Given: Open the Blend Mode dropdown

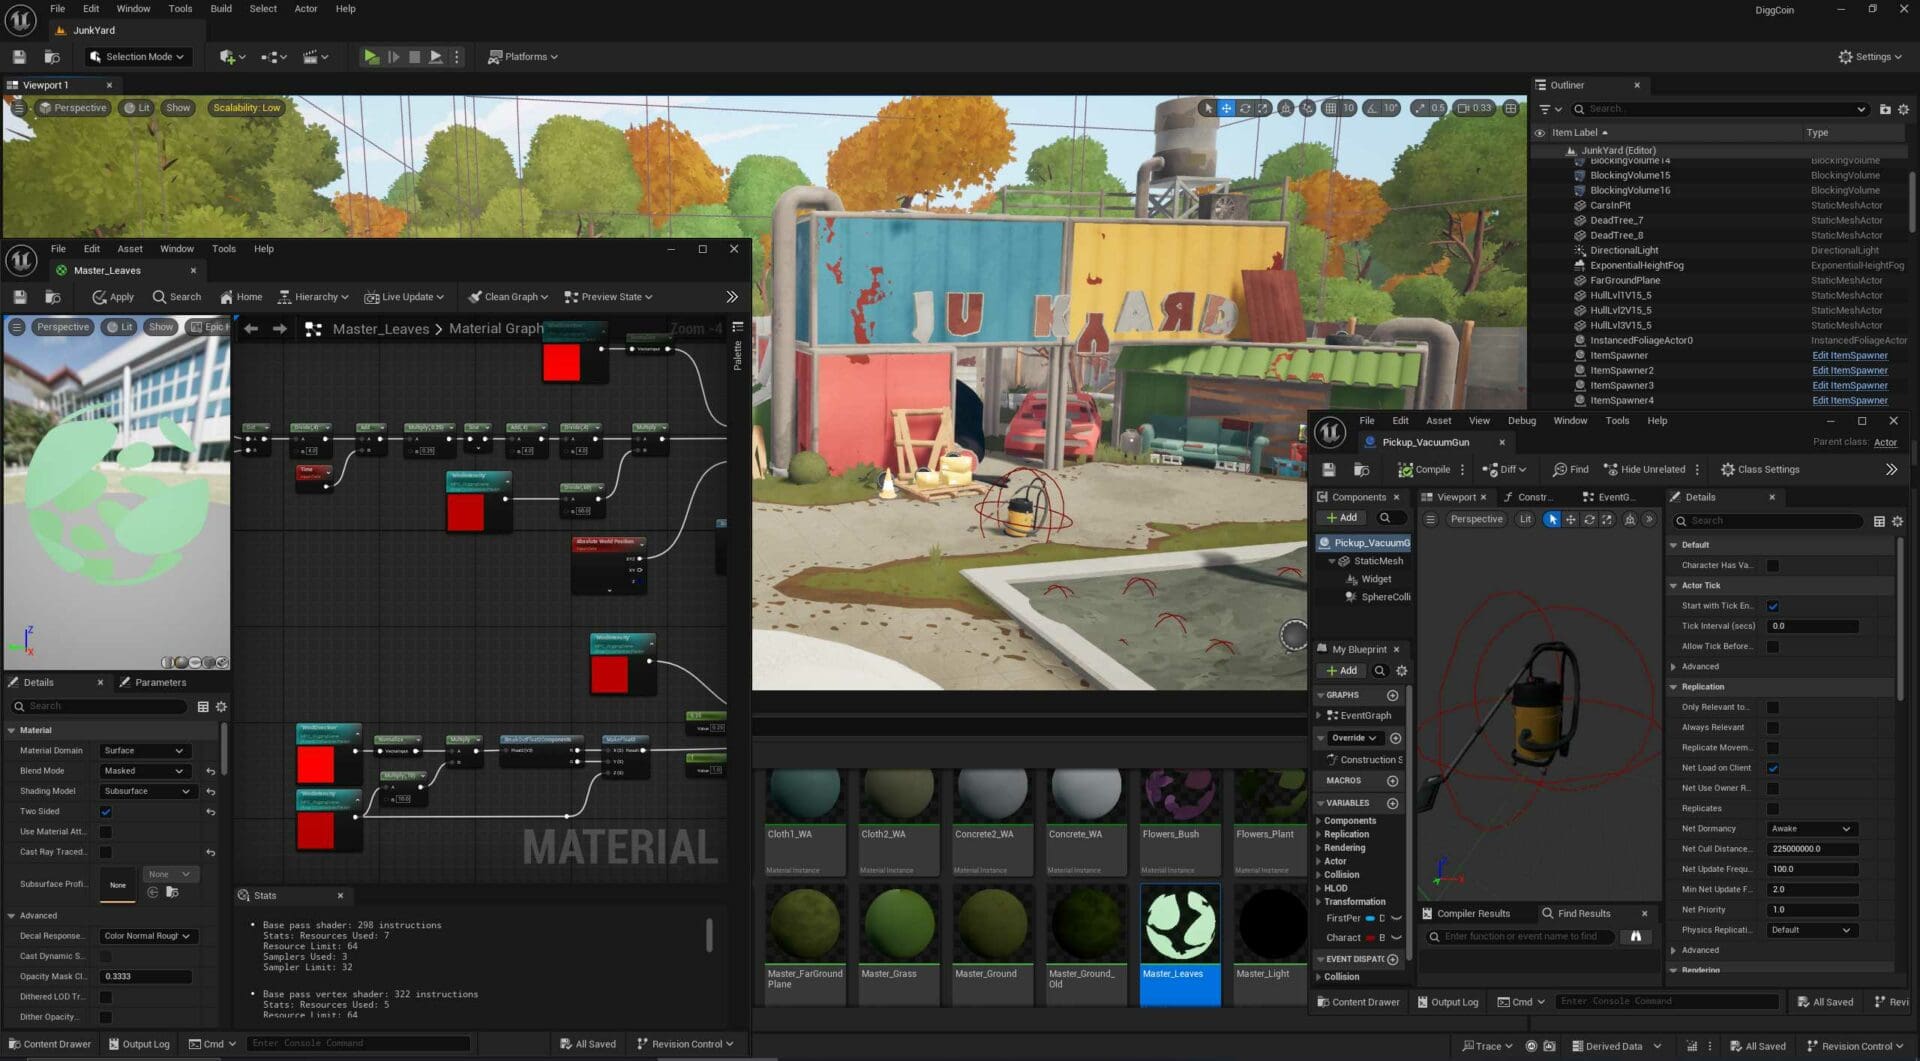Looking at the screenshot, I should point(144,771).
